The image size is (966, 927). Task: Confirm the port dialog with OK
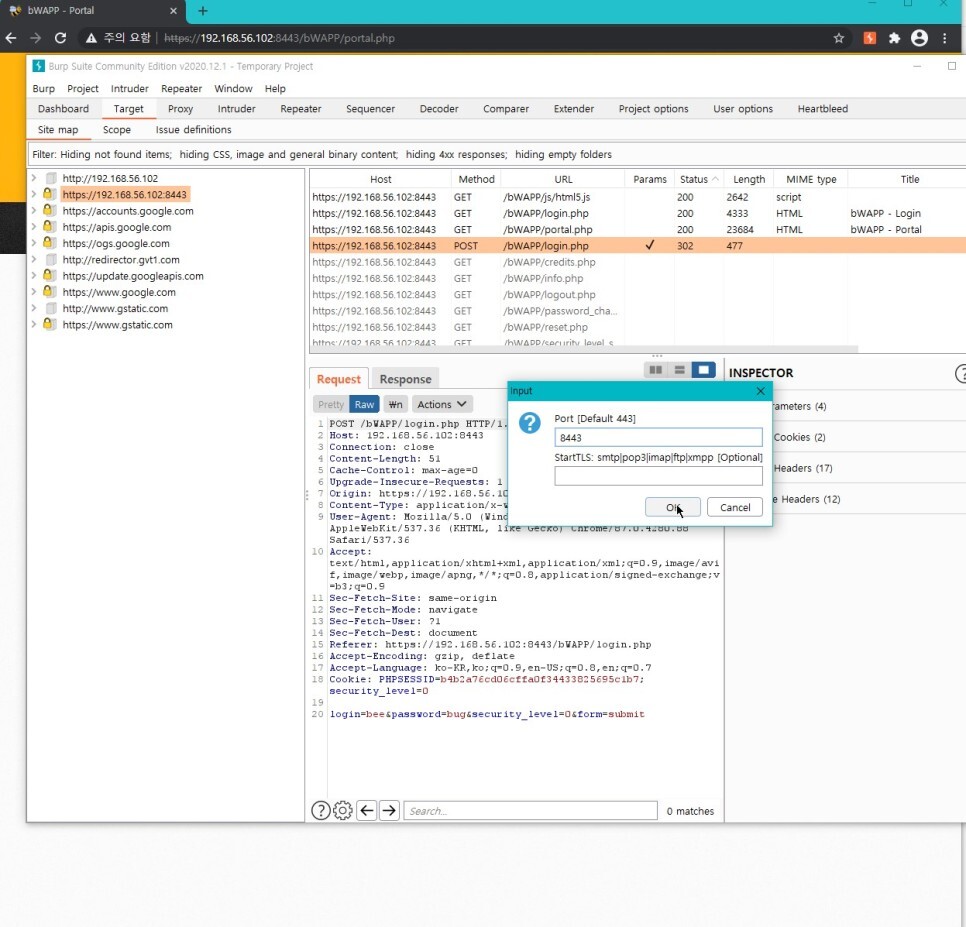(x=672, y=507)
